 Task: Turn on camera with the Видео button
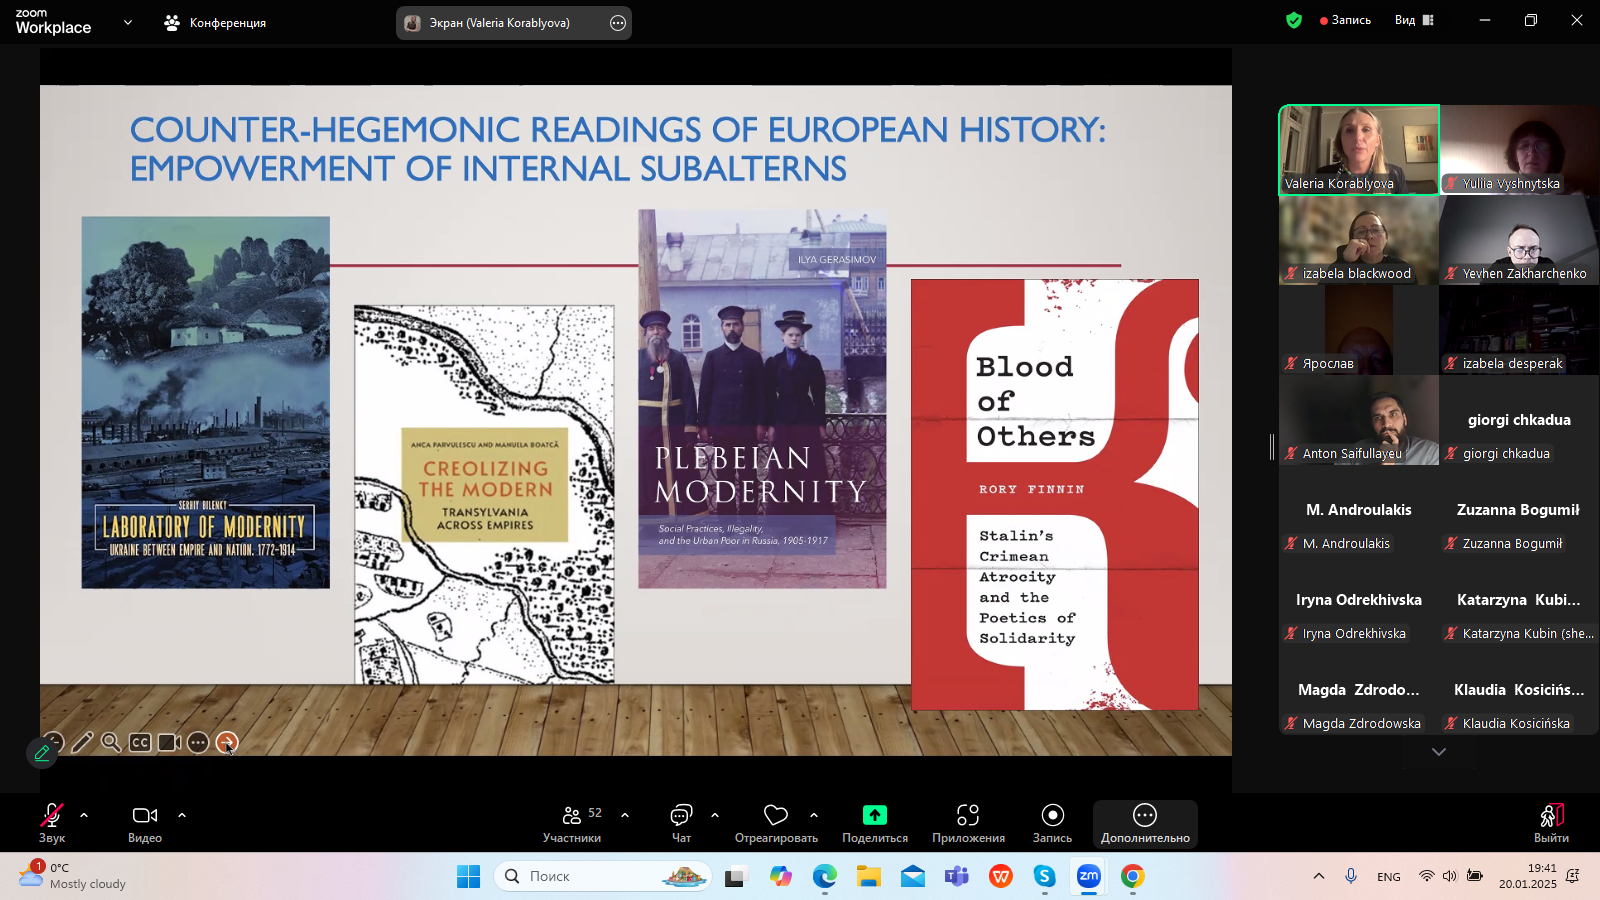coord(145,822)
